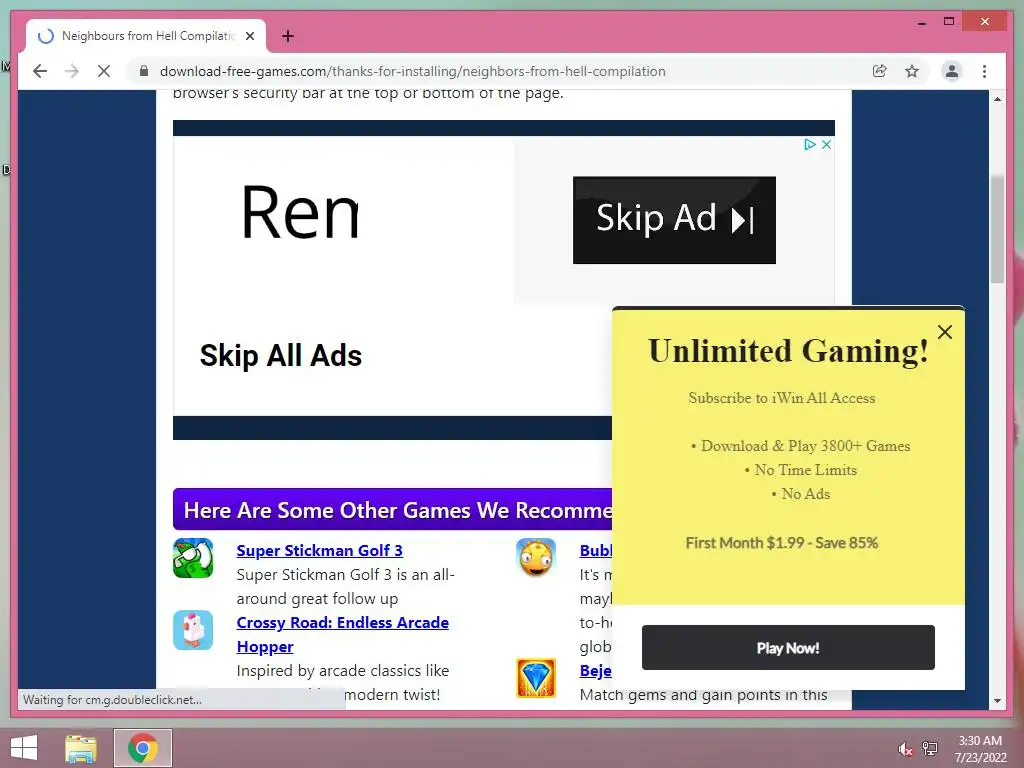This screenshot has width=1024, height=768.
Task: Close the Neighbours from Hell tab
Action: pos(250,36)
